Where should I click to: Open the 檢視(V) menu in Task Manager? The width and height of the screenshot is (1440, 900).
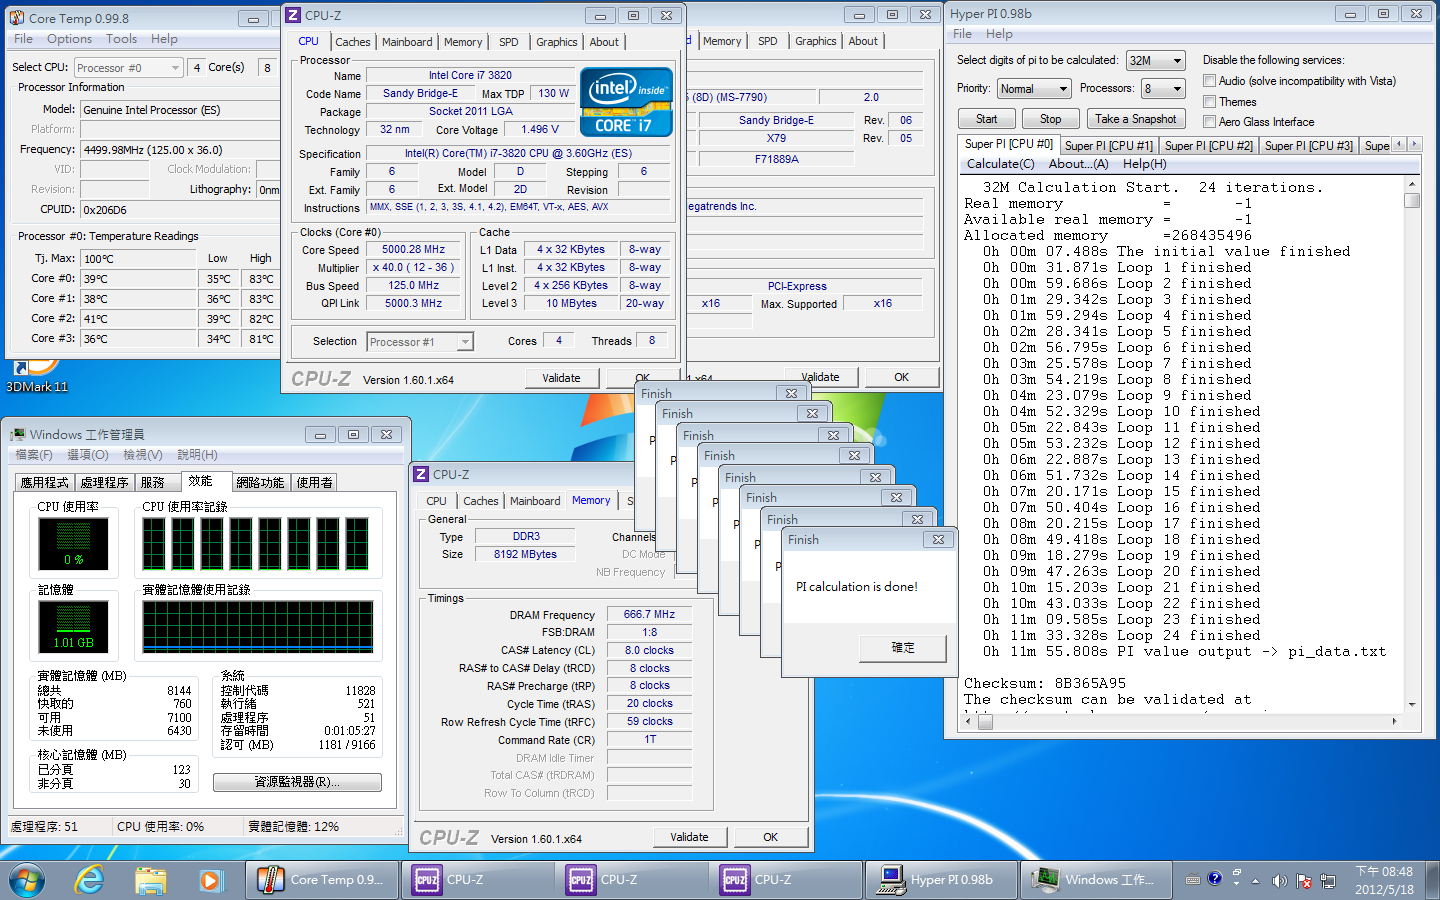coord(142,455)
